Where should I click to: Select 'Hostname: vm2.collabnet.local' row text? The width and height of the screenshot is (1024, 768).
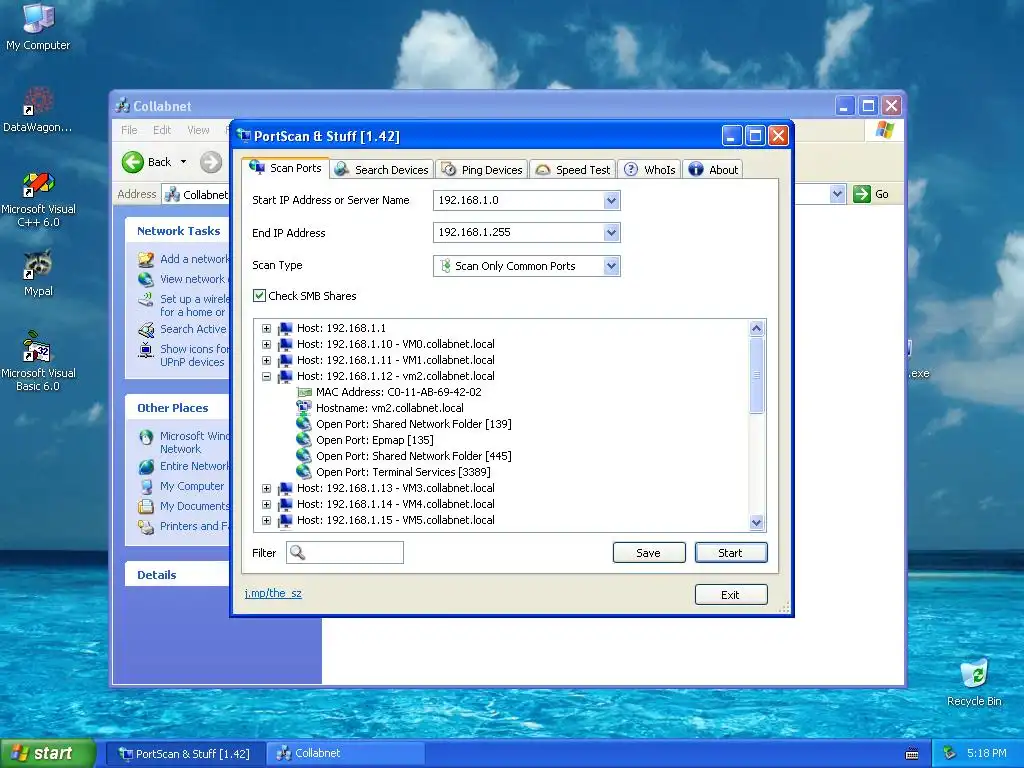(x=390, y=408)
